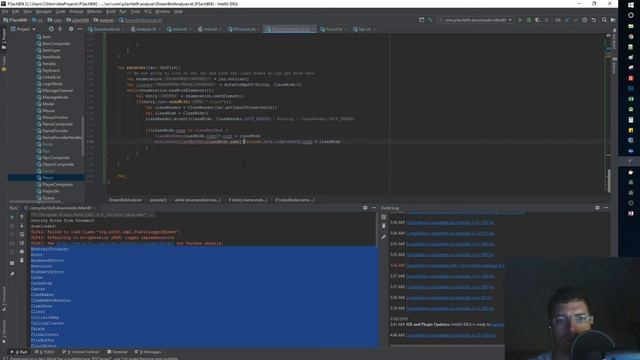Toggle soft-wrap in the Run console

[22, 234]
